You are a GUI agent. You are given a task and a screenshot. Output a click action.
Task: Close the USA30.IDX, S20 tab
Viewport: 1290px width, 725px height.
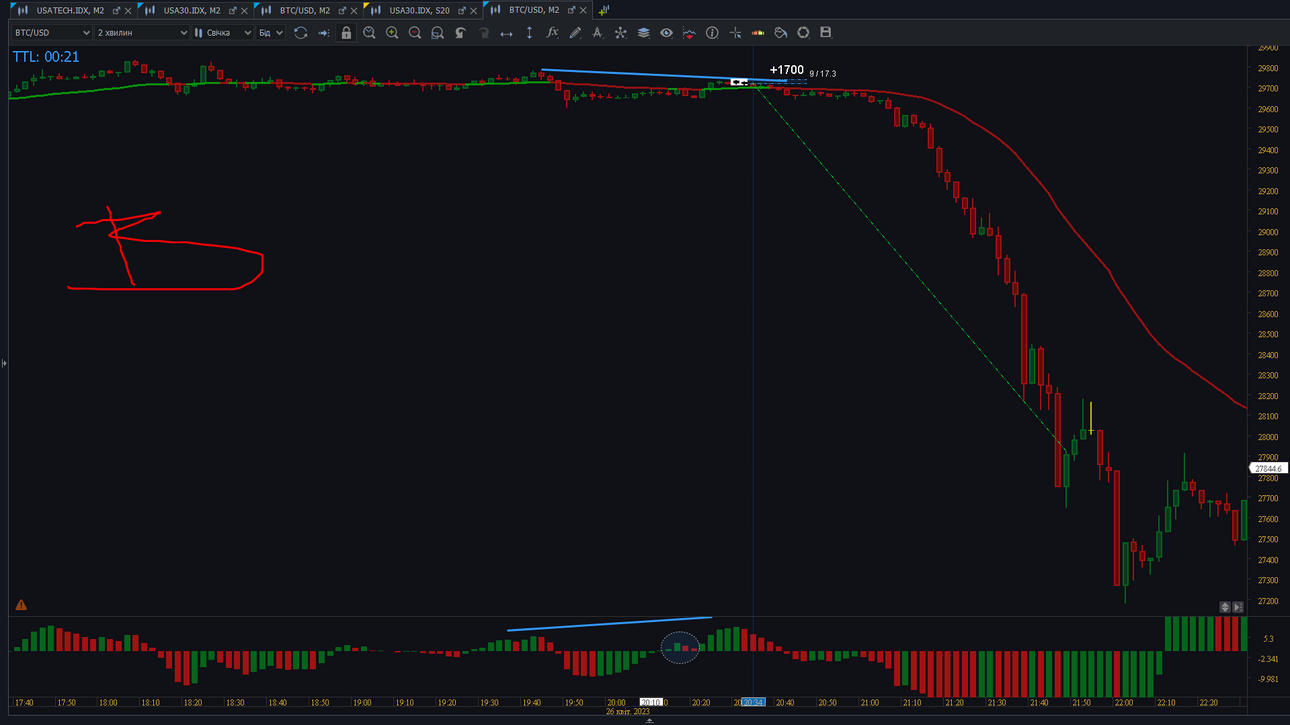(x=474, y=10)
